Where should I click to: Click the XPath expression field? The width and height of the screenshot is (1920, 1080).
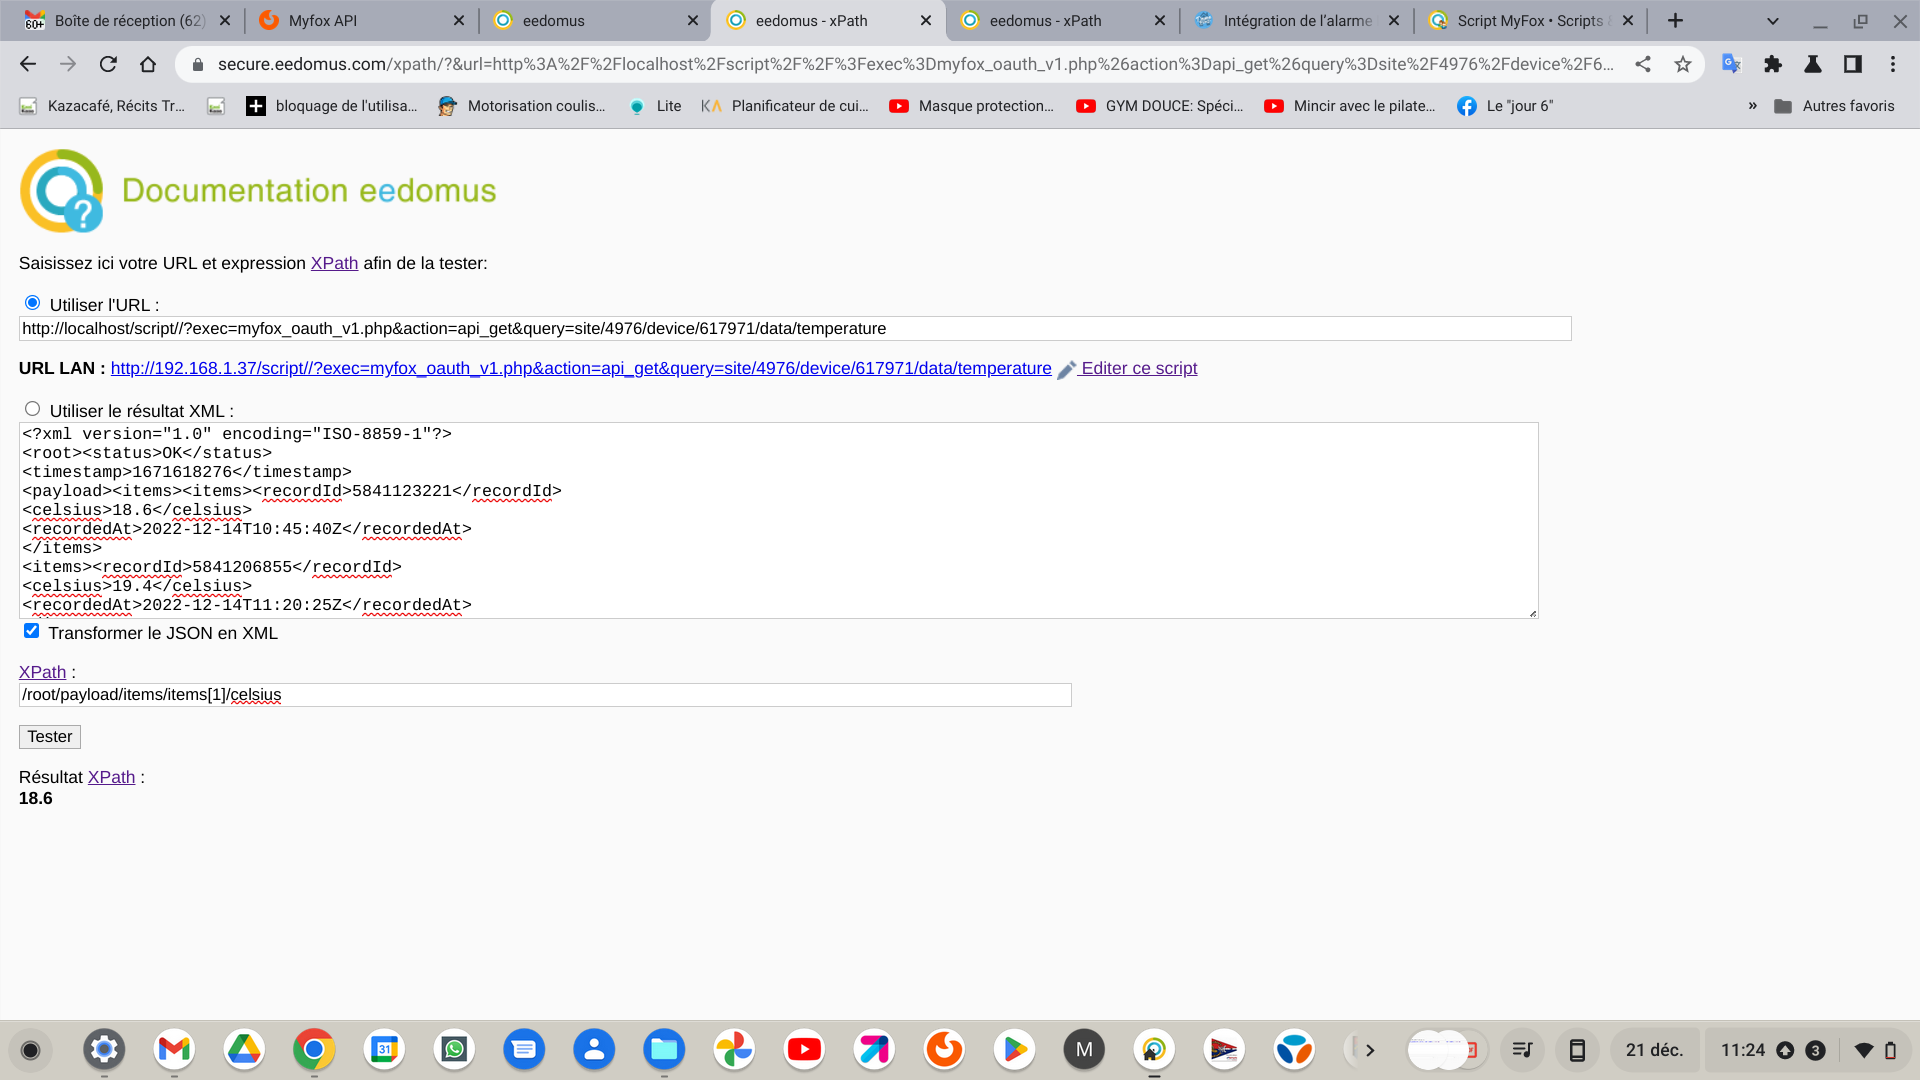click(x=545, y=695)
